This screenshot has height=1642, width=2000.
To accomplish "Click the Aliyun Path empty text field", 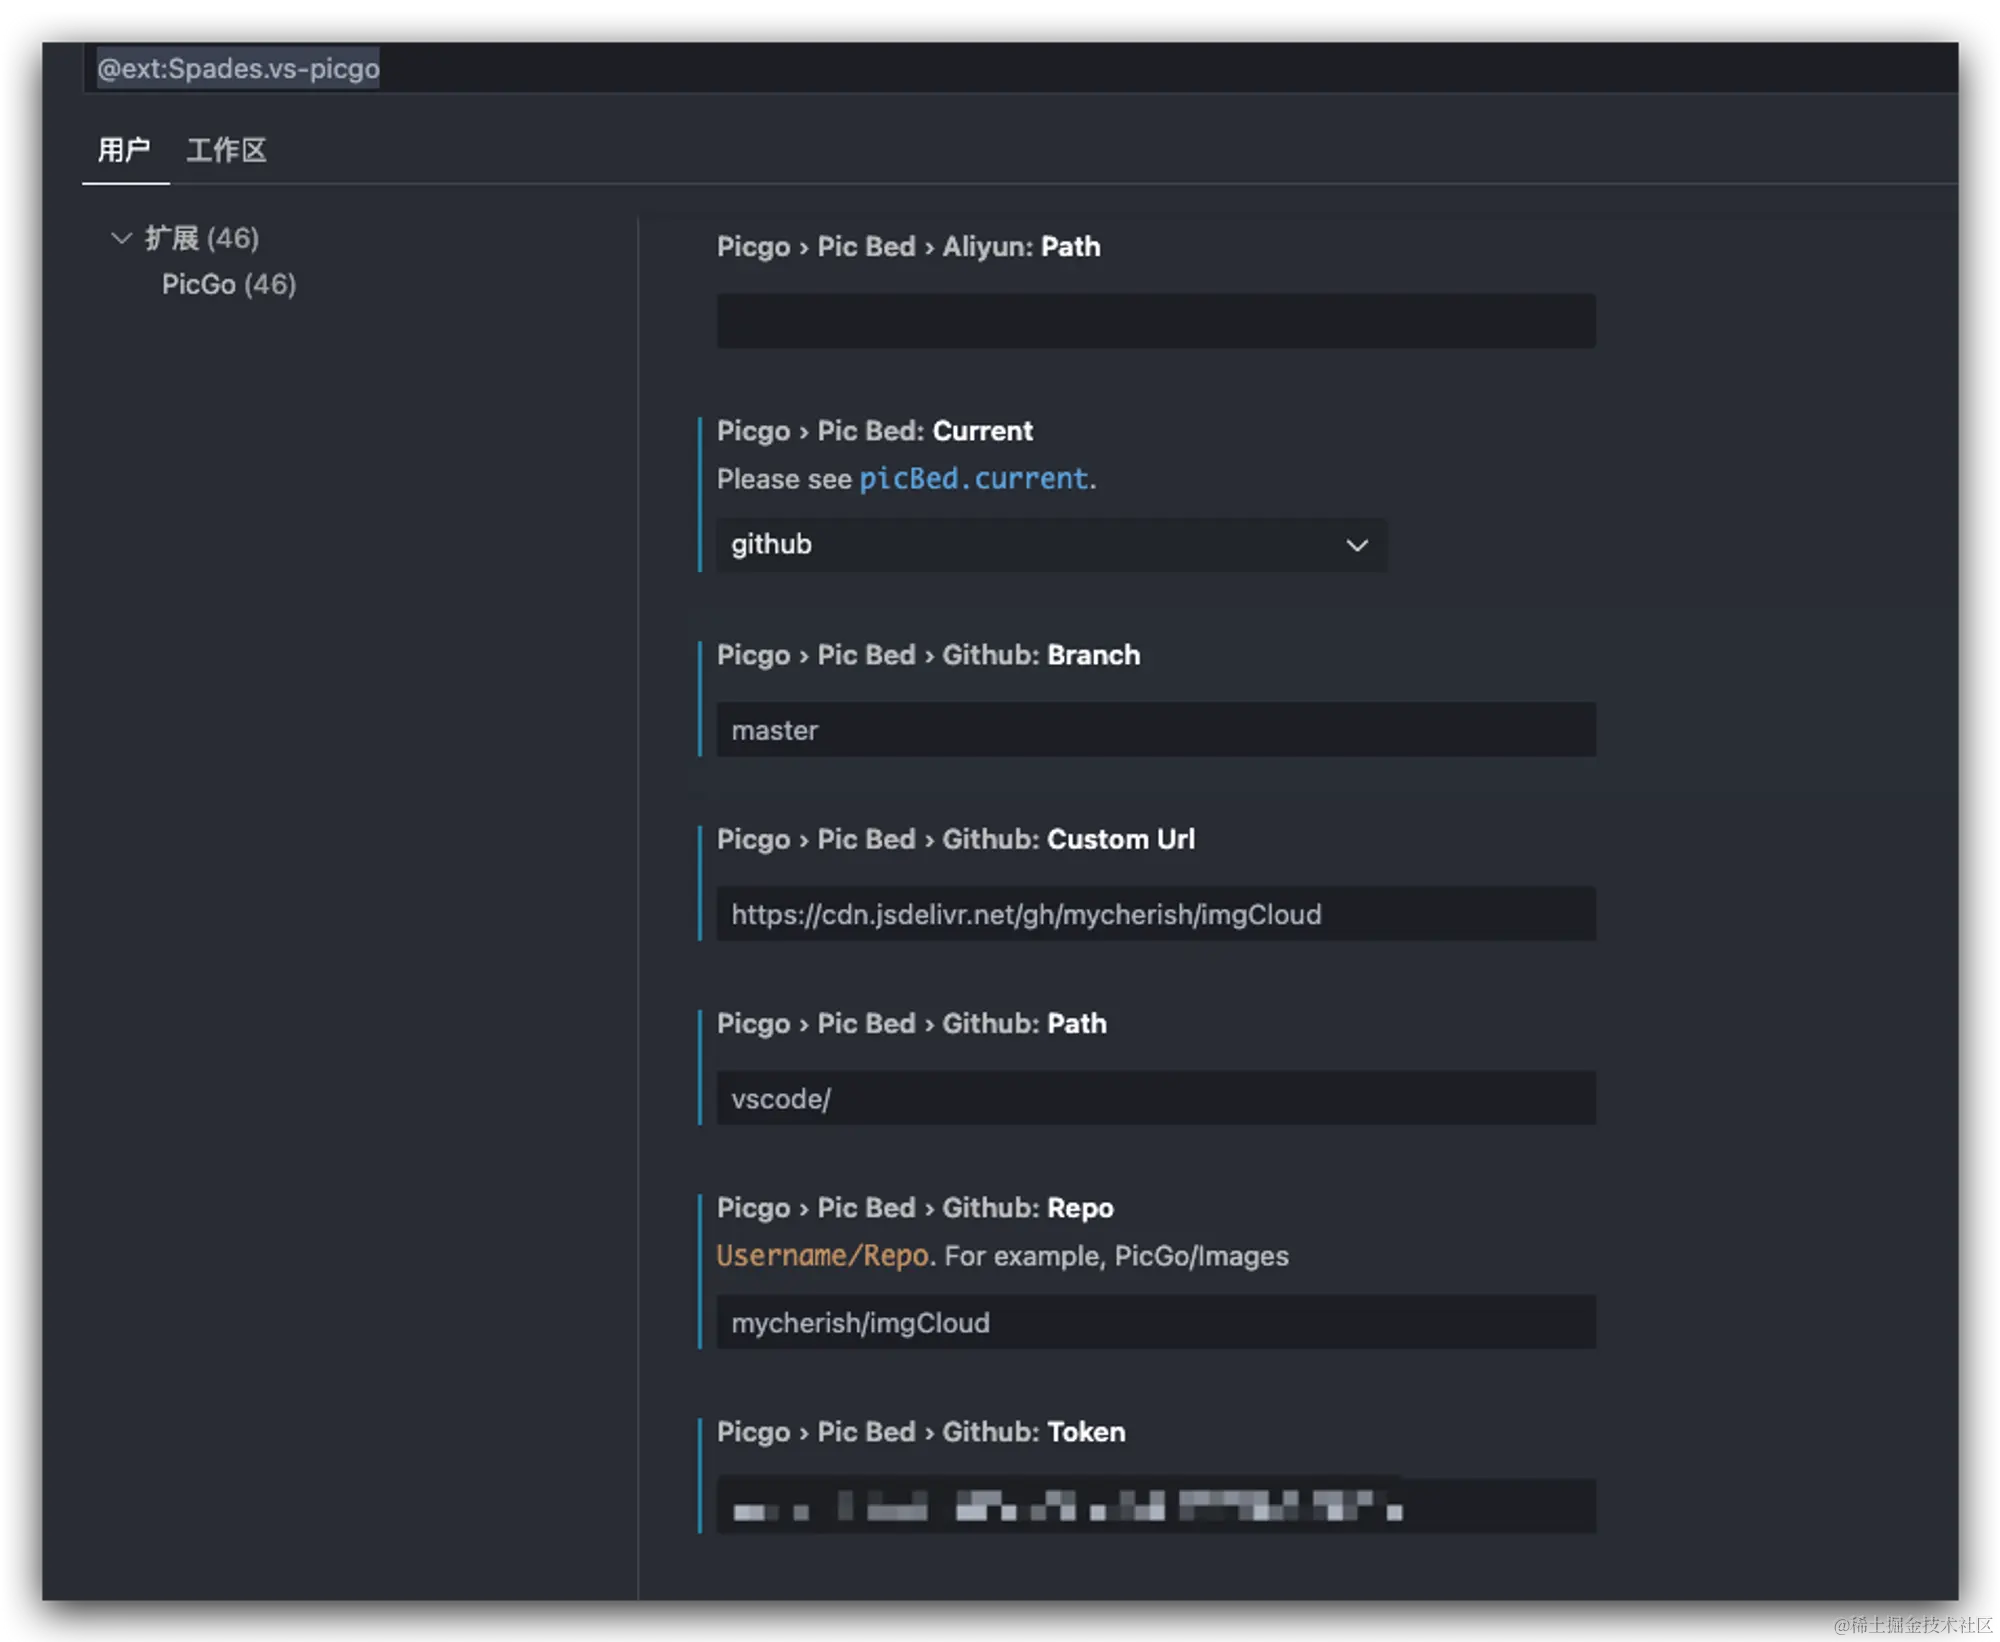I will point(1155,321).
